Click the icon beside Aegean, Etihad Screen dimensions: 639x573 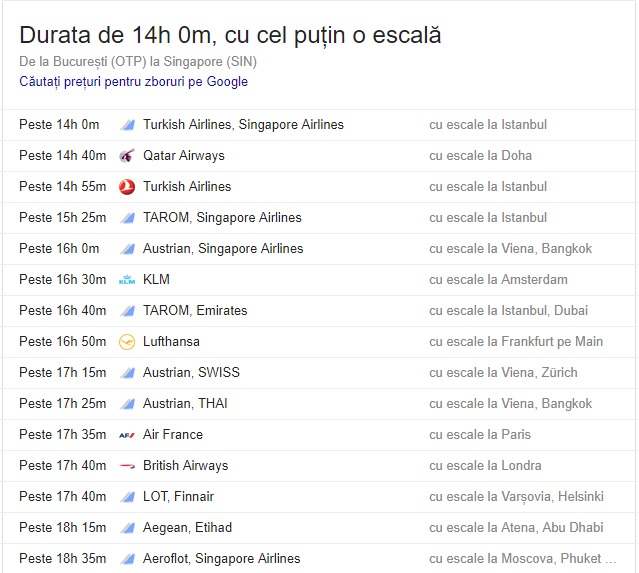pos(127,528)
